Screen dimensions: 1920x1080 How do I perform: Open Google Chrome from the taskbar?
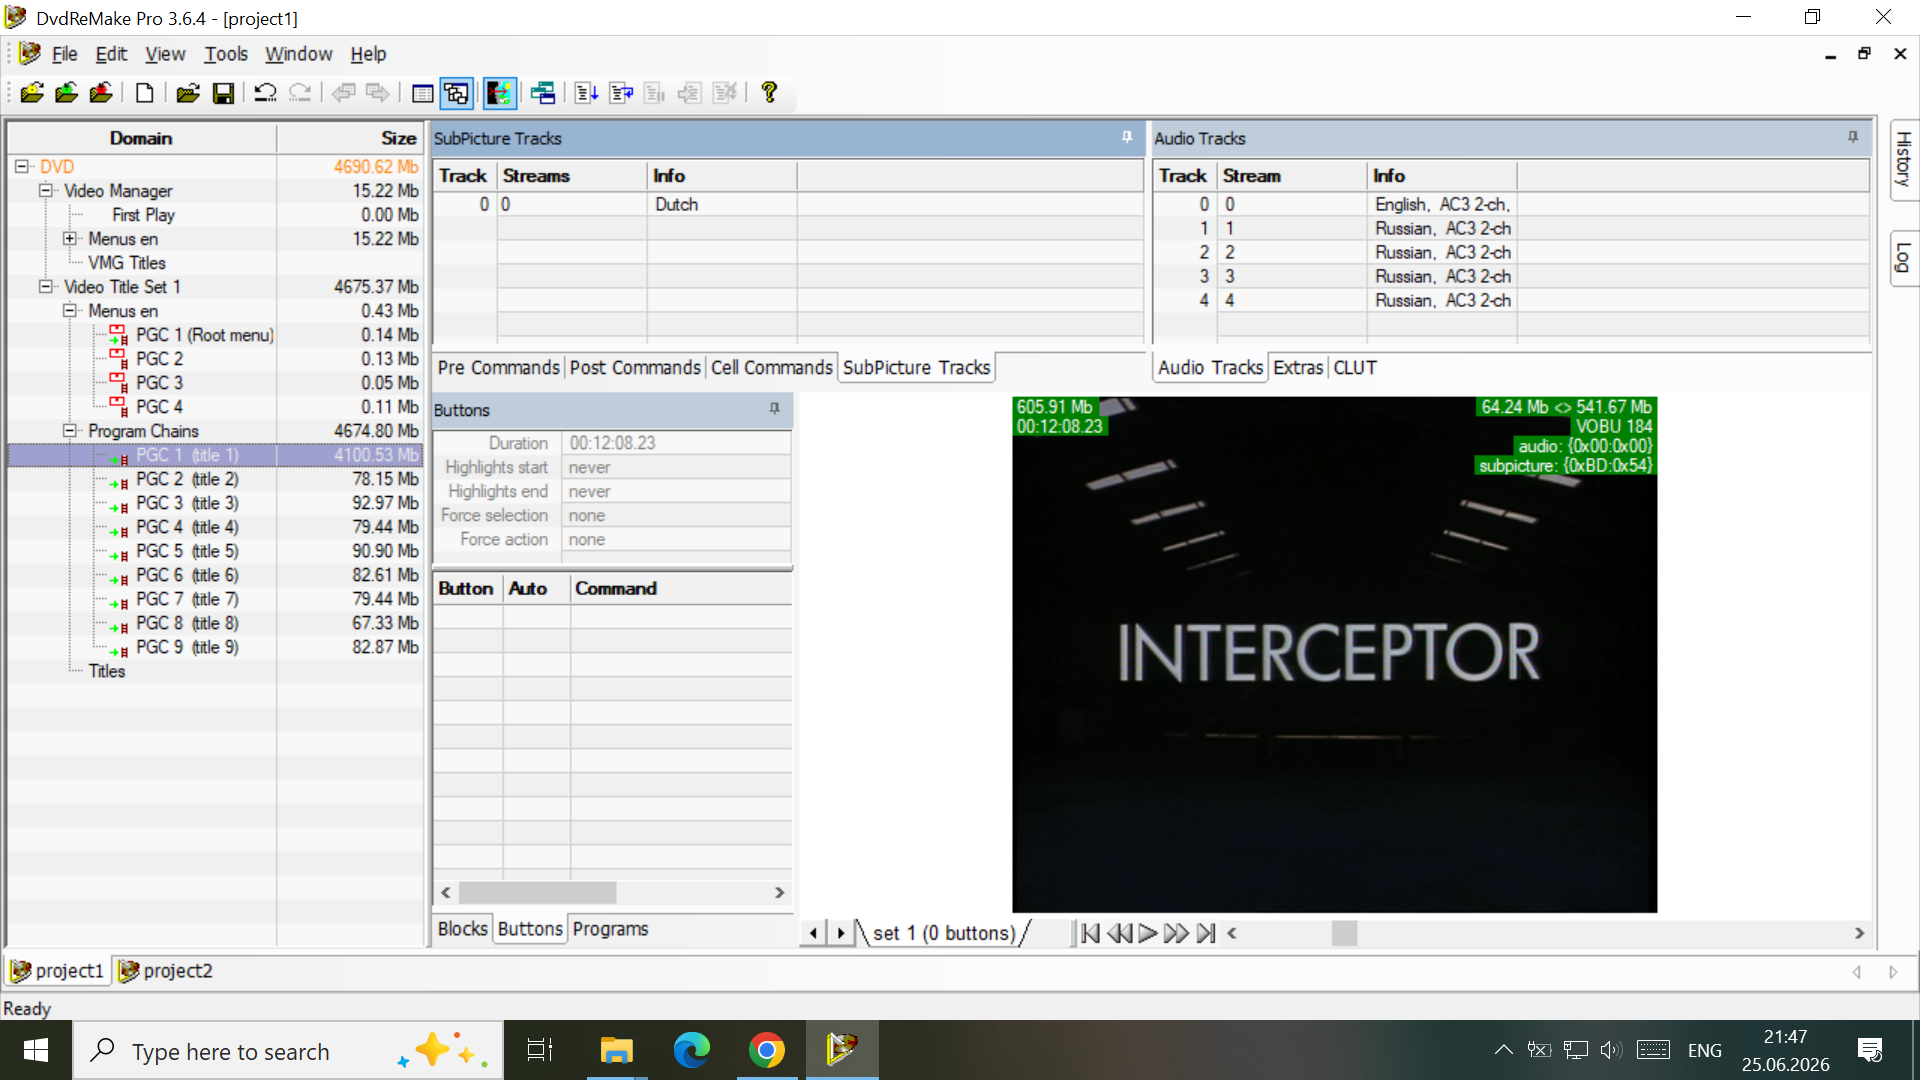(766, 1050)
